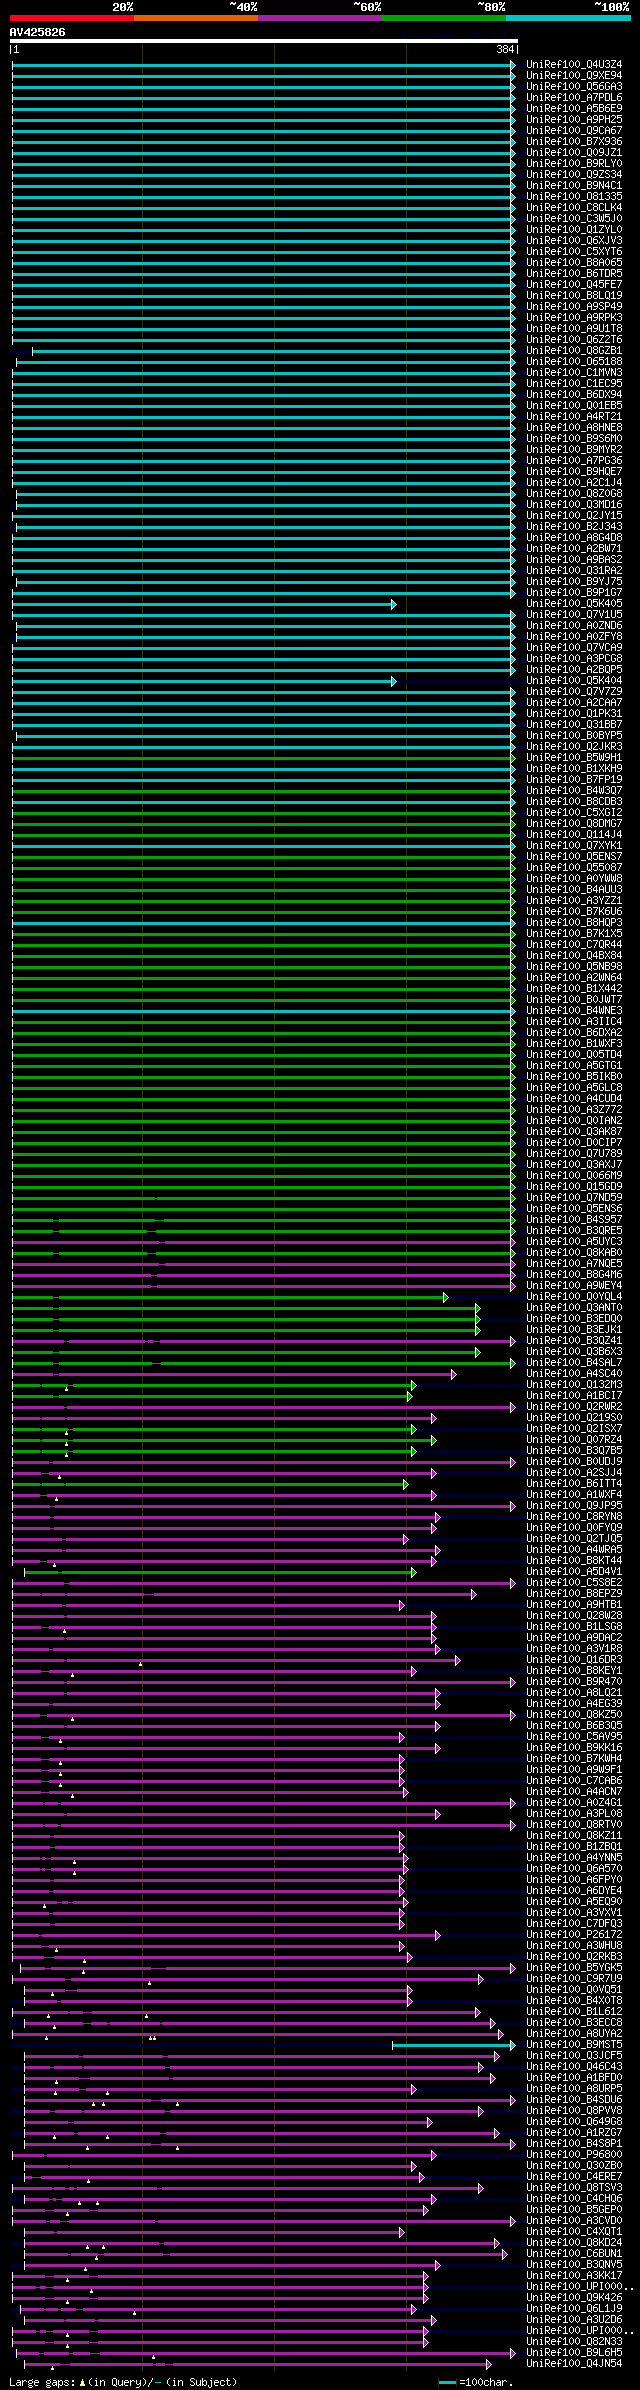Click the green ~80% identity legend segment
Viewport: 640px width, 2390px height.
click(443, 17)
